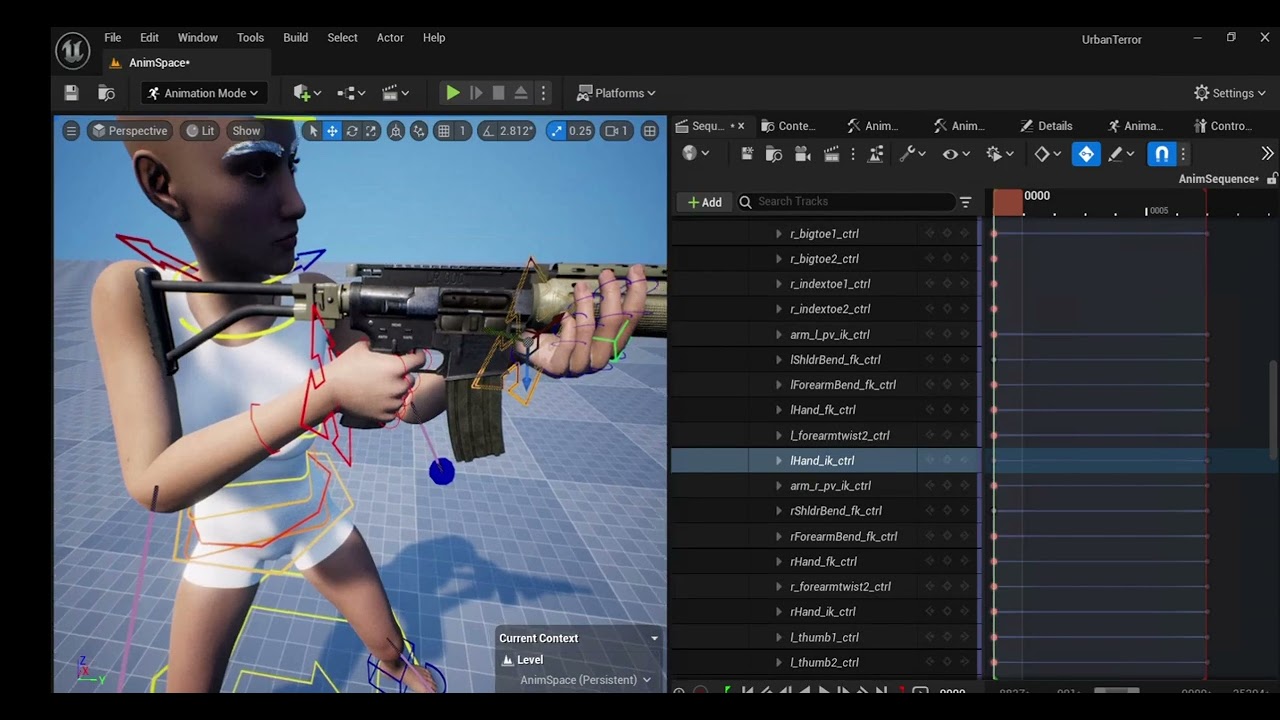Open the Build menu
The height and width of the screenshot is (720, 1280).
pyautogui.click(x=295, y=38)
